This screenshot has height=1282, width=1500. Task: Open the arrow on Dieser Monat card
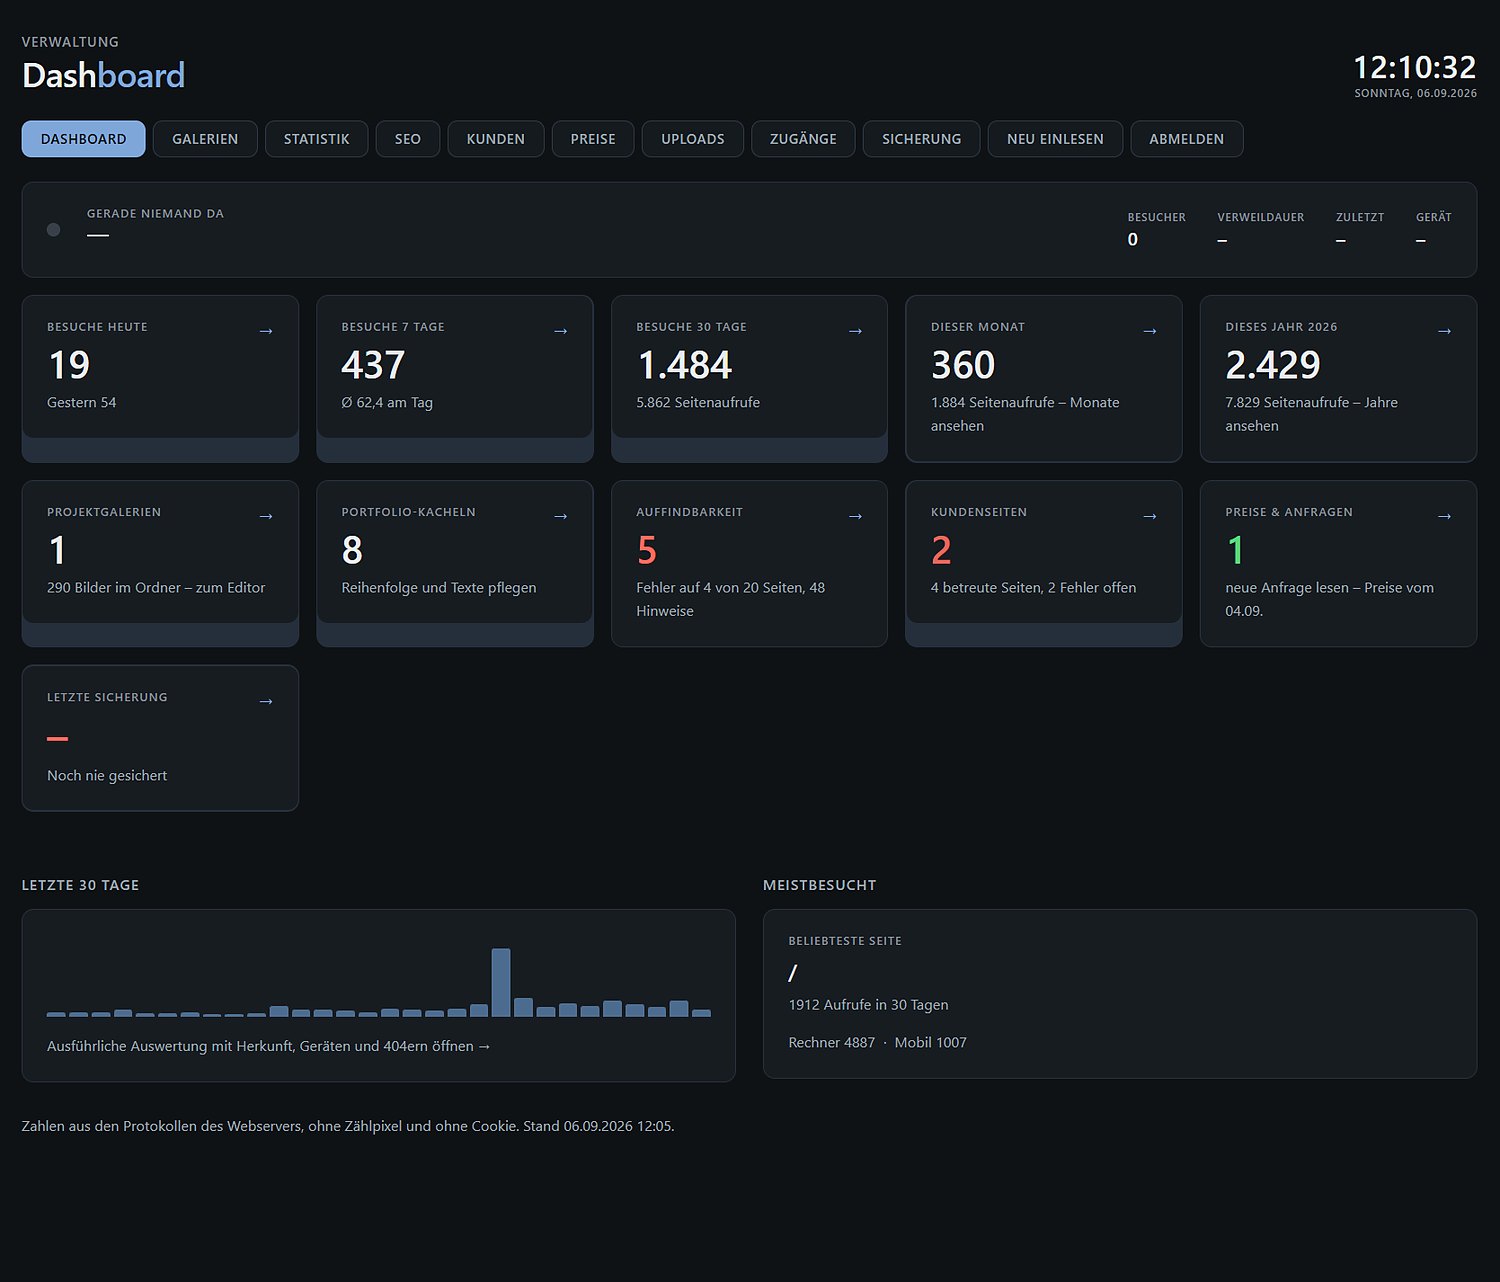[x=1150, y=331]
